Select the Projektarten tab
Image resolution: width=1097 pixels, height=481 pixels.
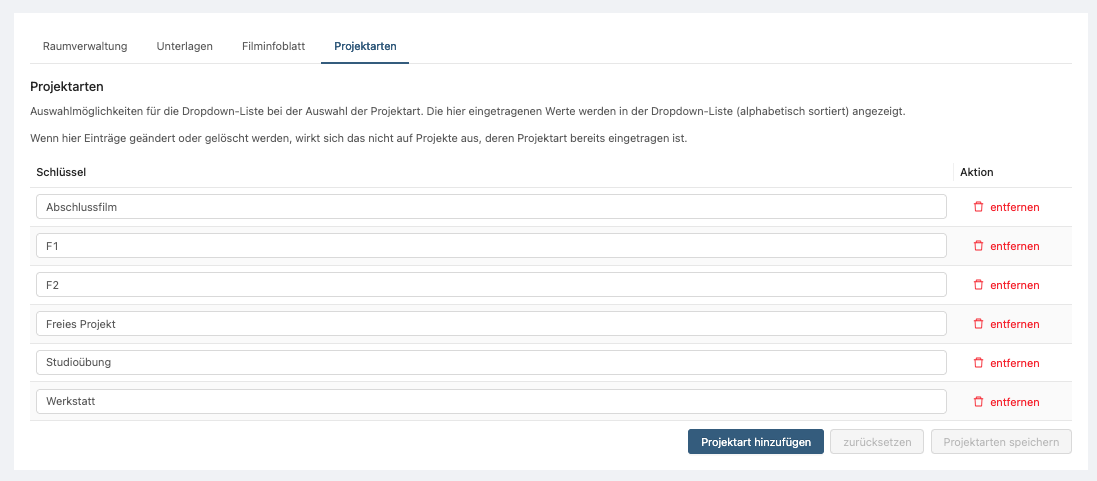pos(365,46)
